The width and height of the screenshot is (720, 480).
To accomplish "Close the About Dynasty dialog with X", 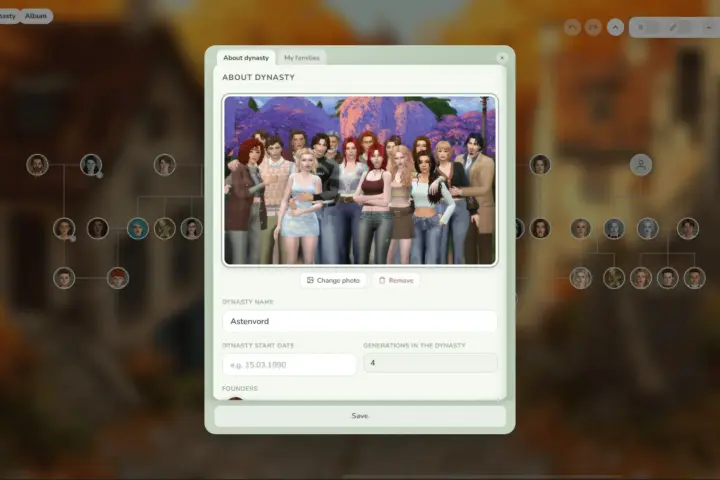I will 502,58.
